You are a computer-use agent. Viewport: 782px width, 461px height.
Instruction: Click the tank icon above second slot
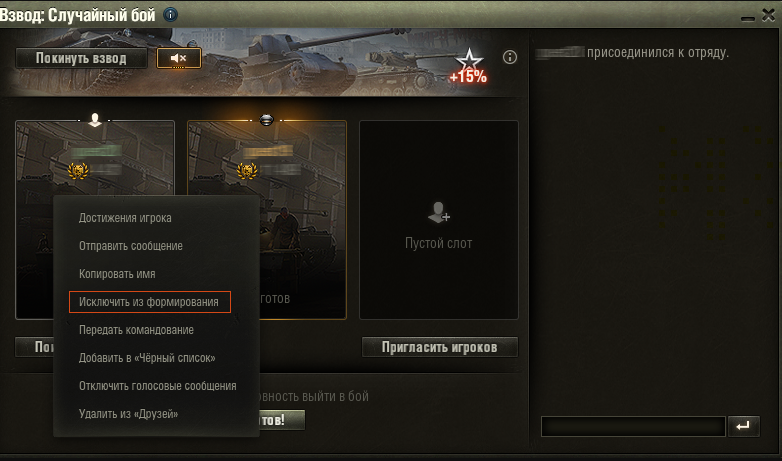267,120
